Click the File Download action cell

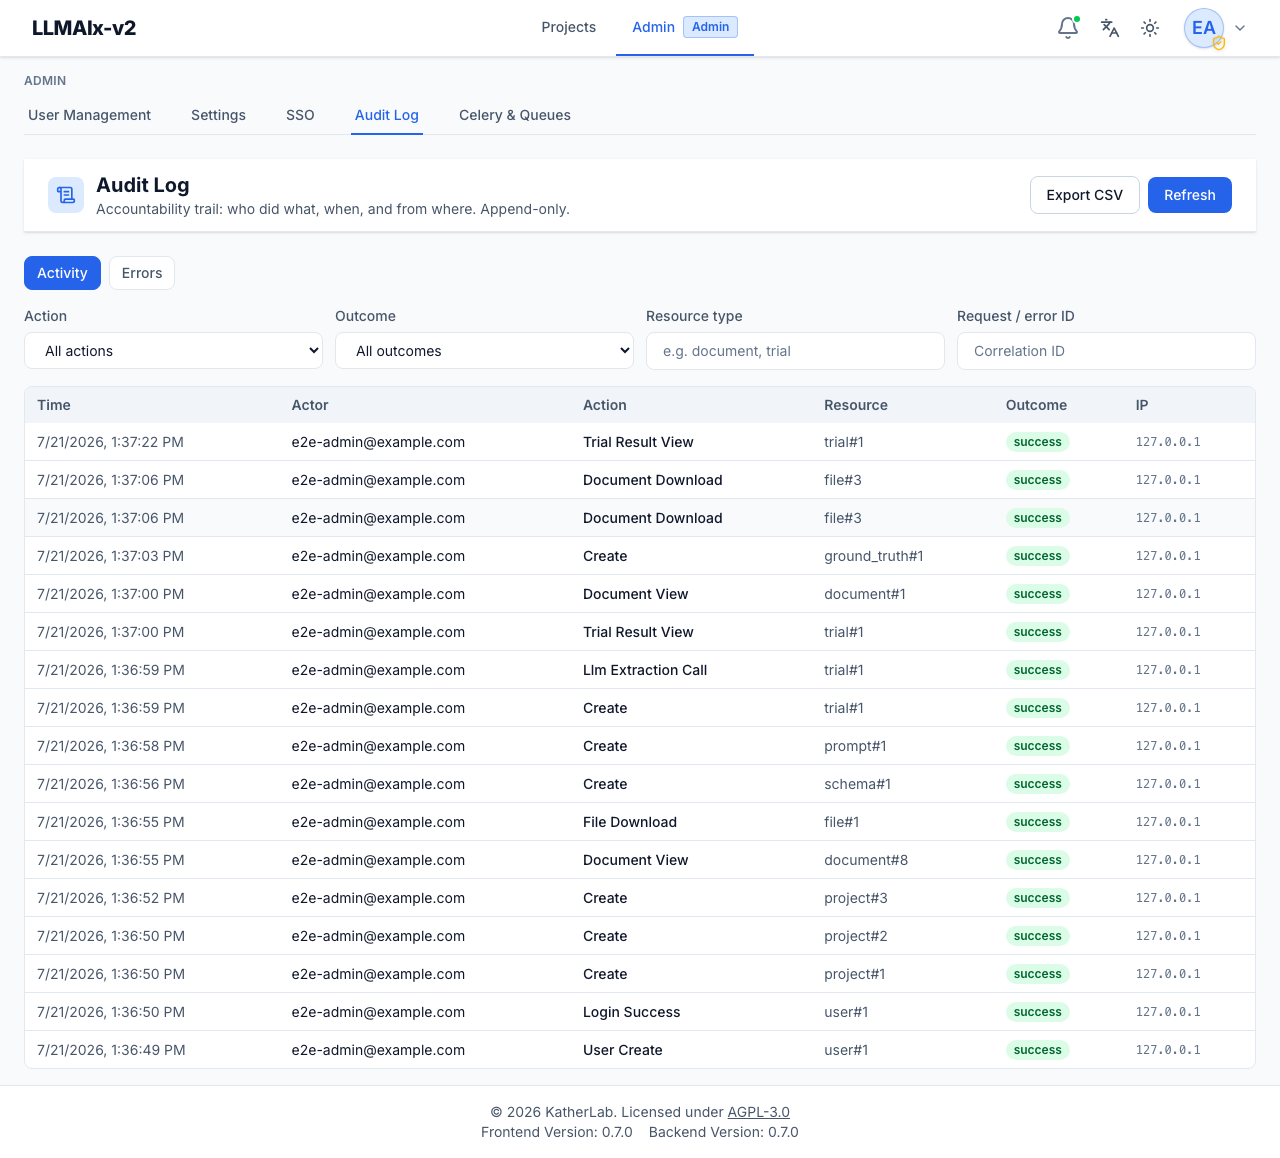(630, 822)
